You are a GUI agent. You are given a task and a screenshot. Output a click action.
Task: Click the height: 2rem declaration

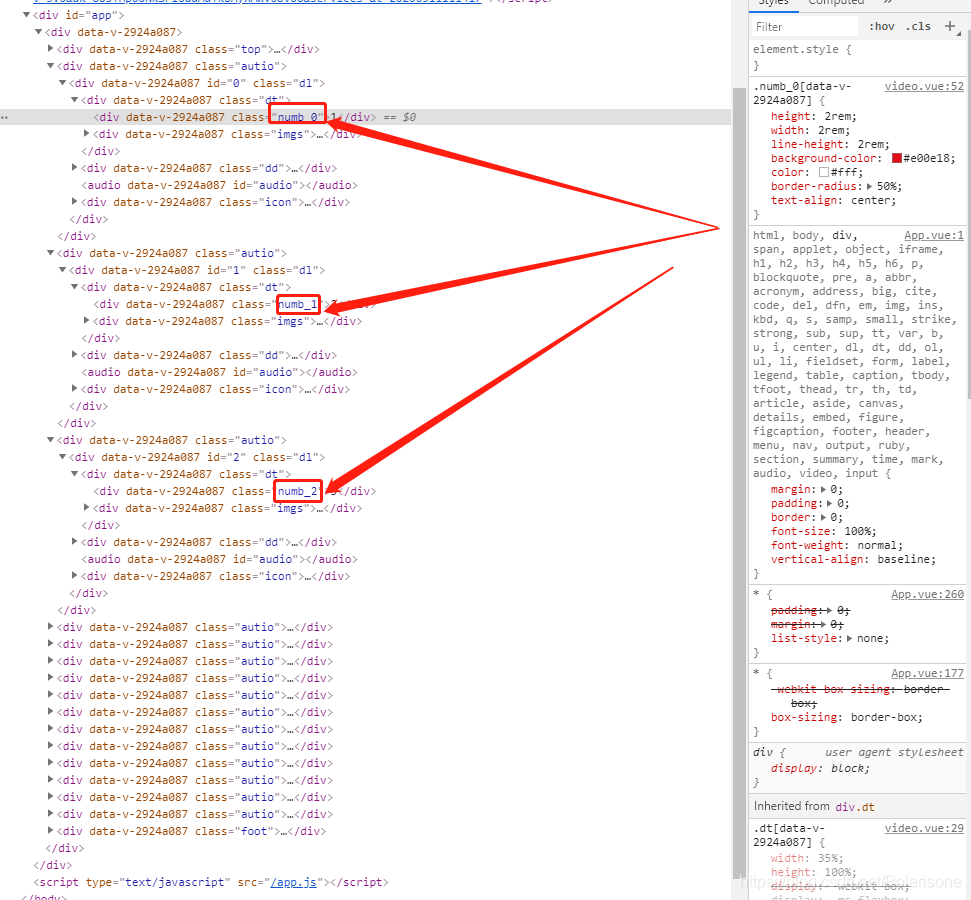[x=814, y=116]
